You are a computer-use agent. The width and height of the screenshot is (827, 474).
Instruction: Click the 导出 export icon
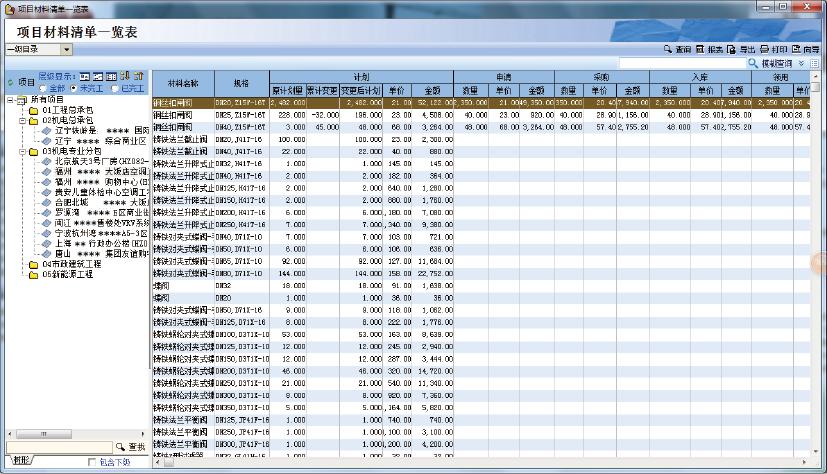[740, 49]
